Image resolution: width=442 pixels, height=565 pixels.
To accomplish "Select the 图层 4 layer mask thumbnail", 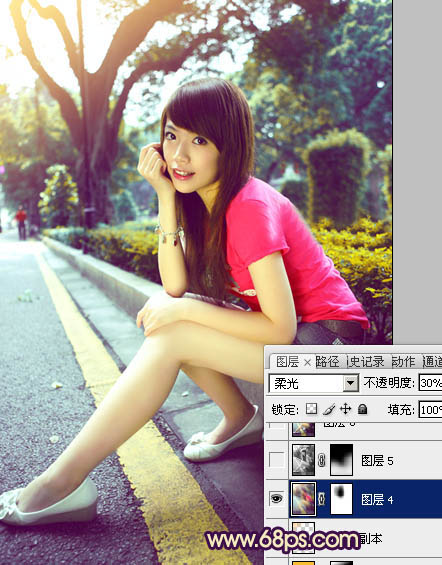I will [341, 499].
